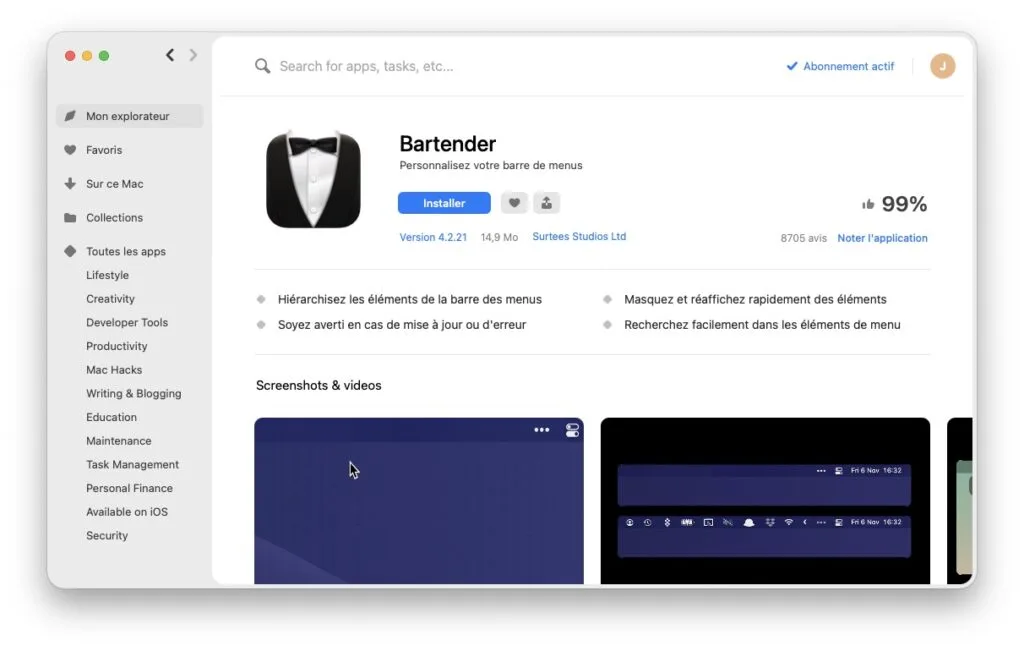1024x651 pixels.
Task: Toggle Bartender as favorite with the heart button
Action: (514, 202)
